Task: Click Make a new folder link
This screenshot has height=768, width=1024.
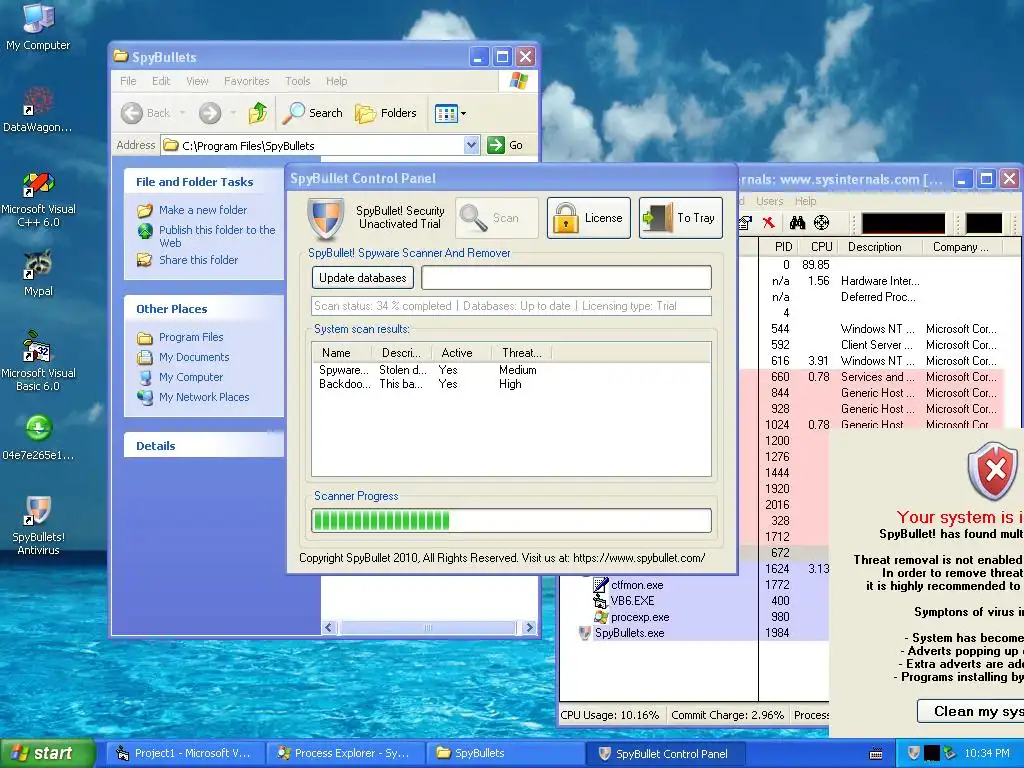Action: click(202, 210)
